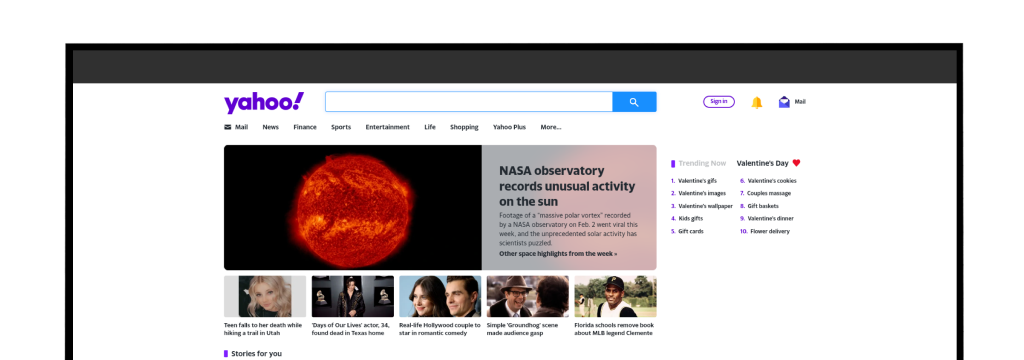Read 'Teen falls to her death' headline
Screen dimensions: 1024x360
[x=263, y=329]
